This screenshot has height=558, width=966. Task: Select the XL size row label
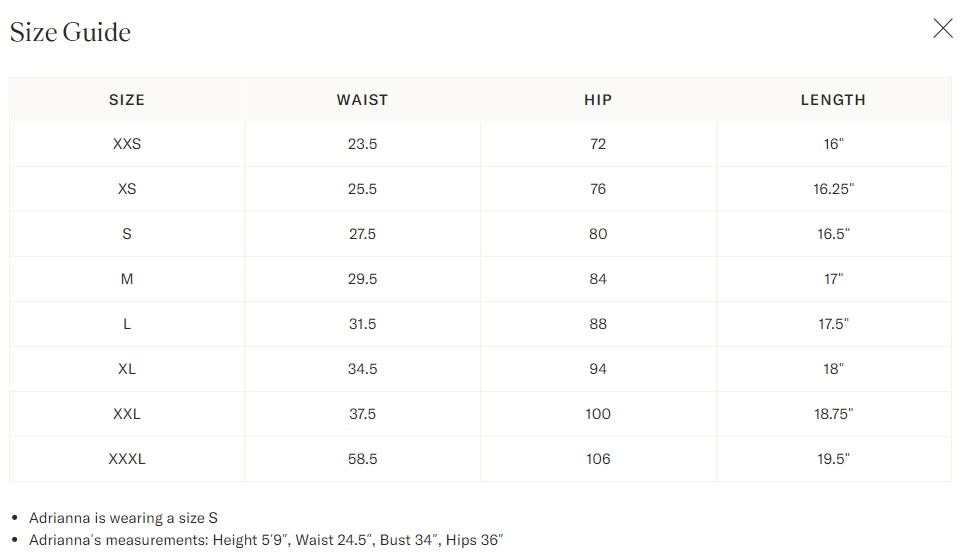pyautogui.click(x=127, y=369)
